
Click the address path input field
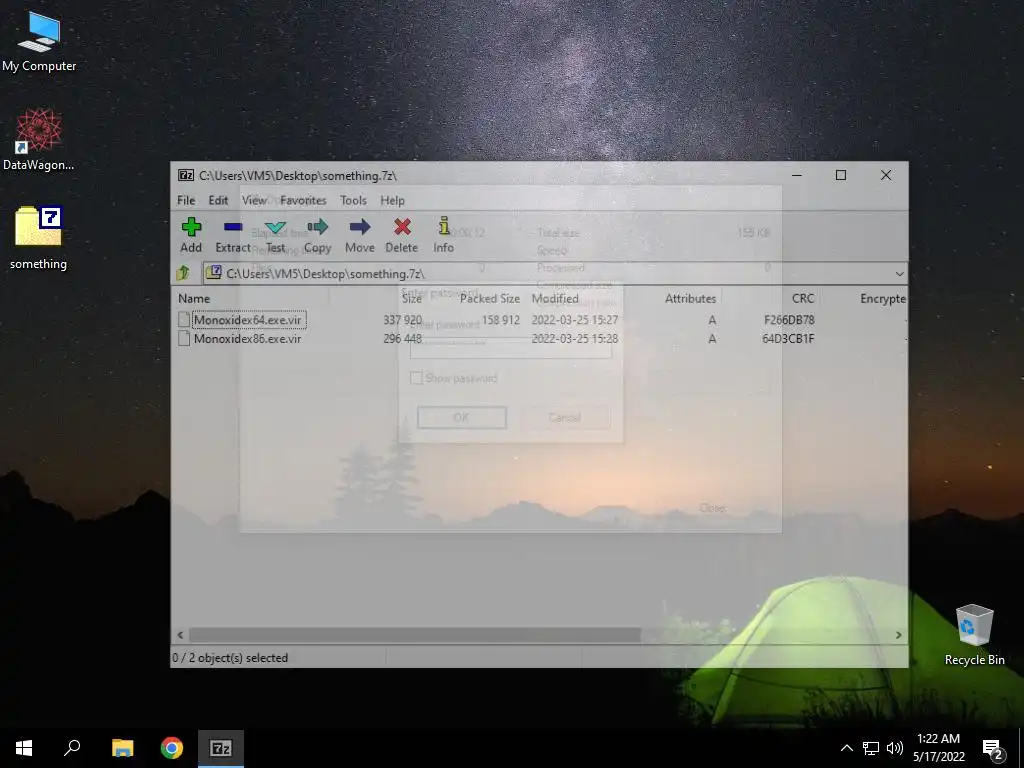pyautogui.click(x=554, y=274)
